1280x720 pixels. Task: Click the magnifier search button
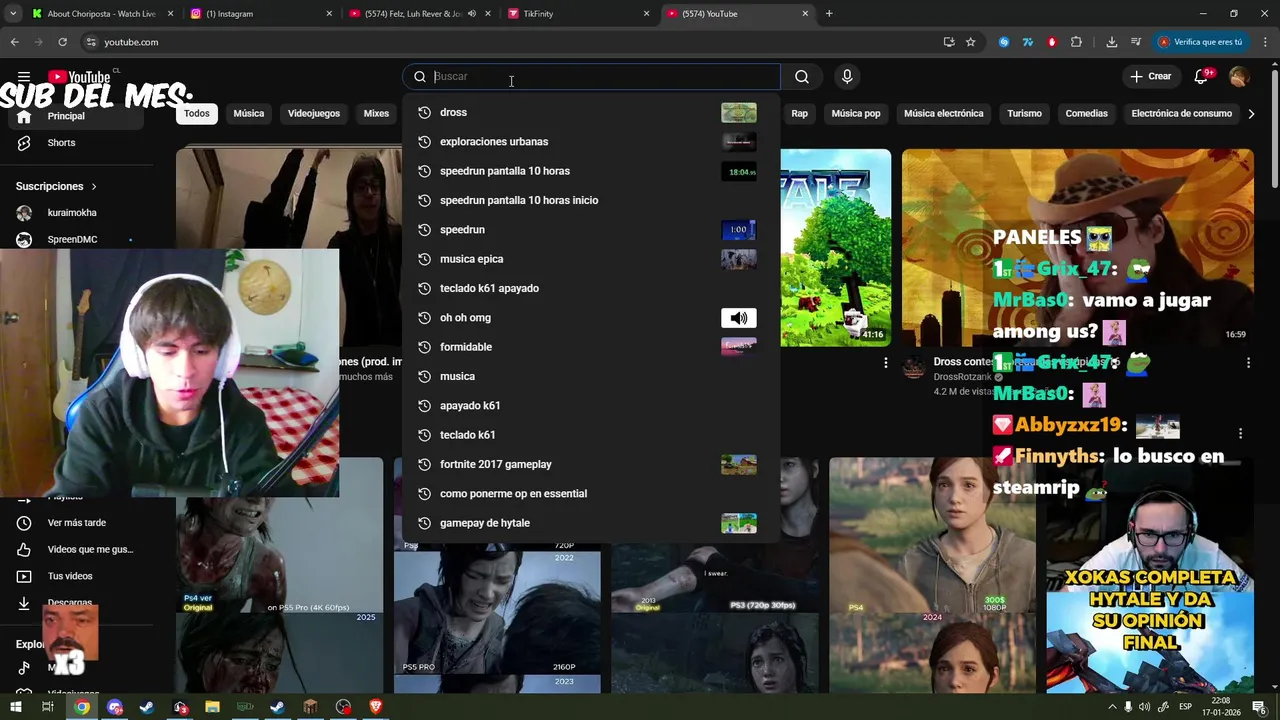coord(802,76)
